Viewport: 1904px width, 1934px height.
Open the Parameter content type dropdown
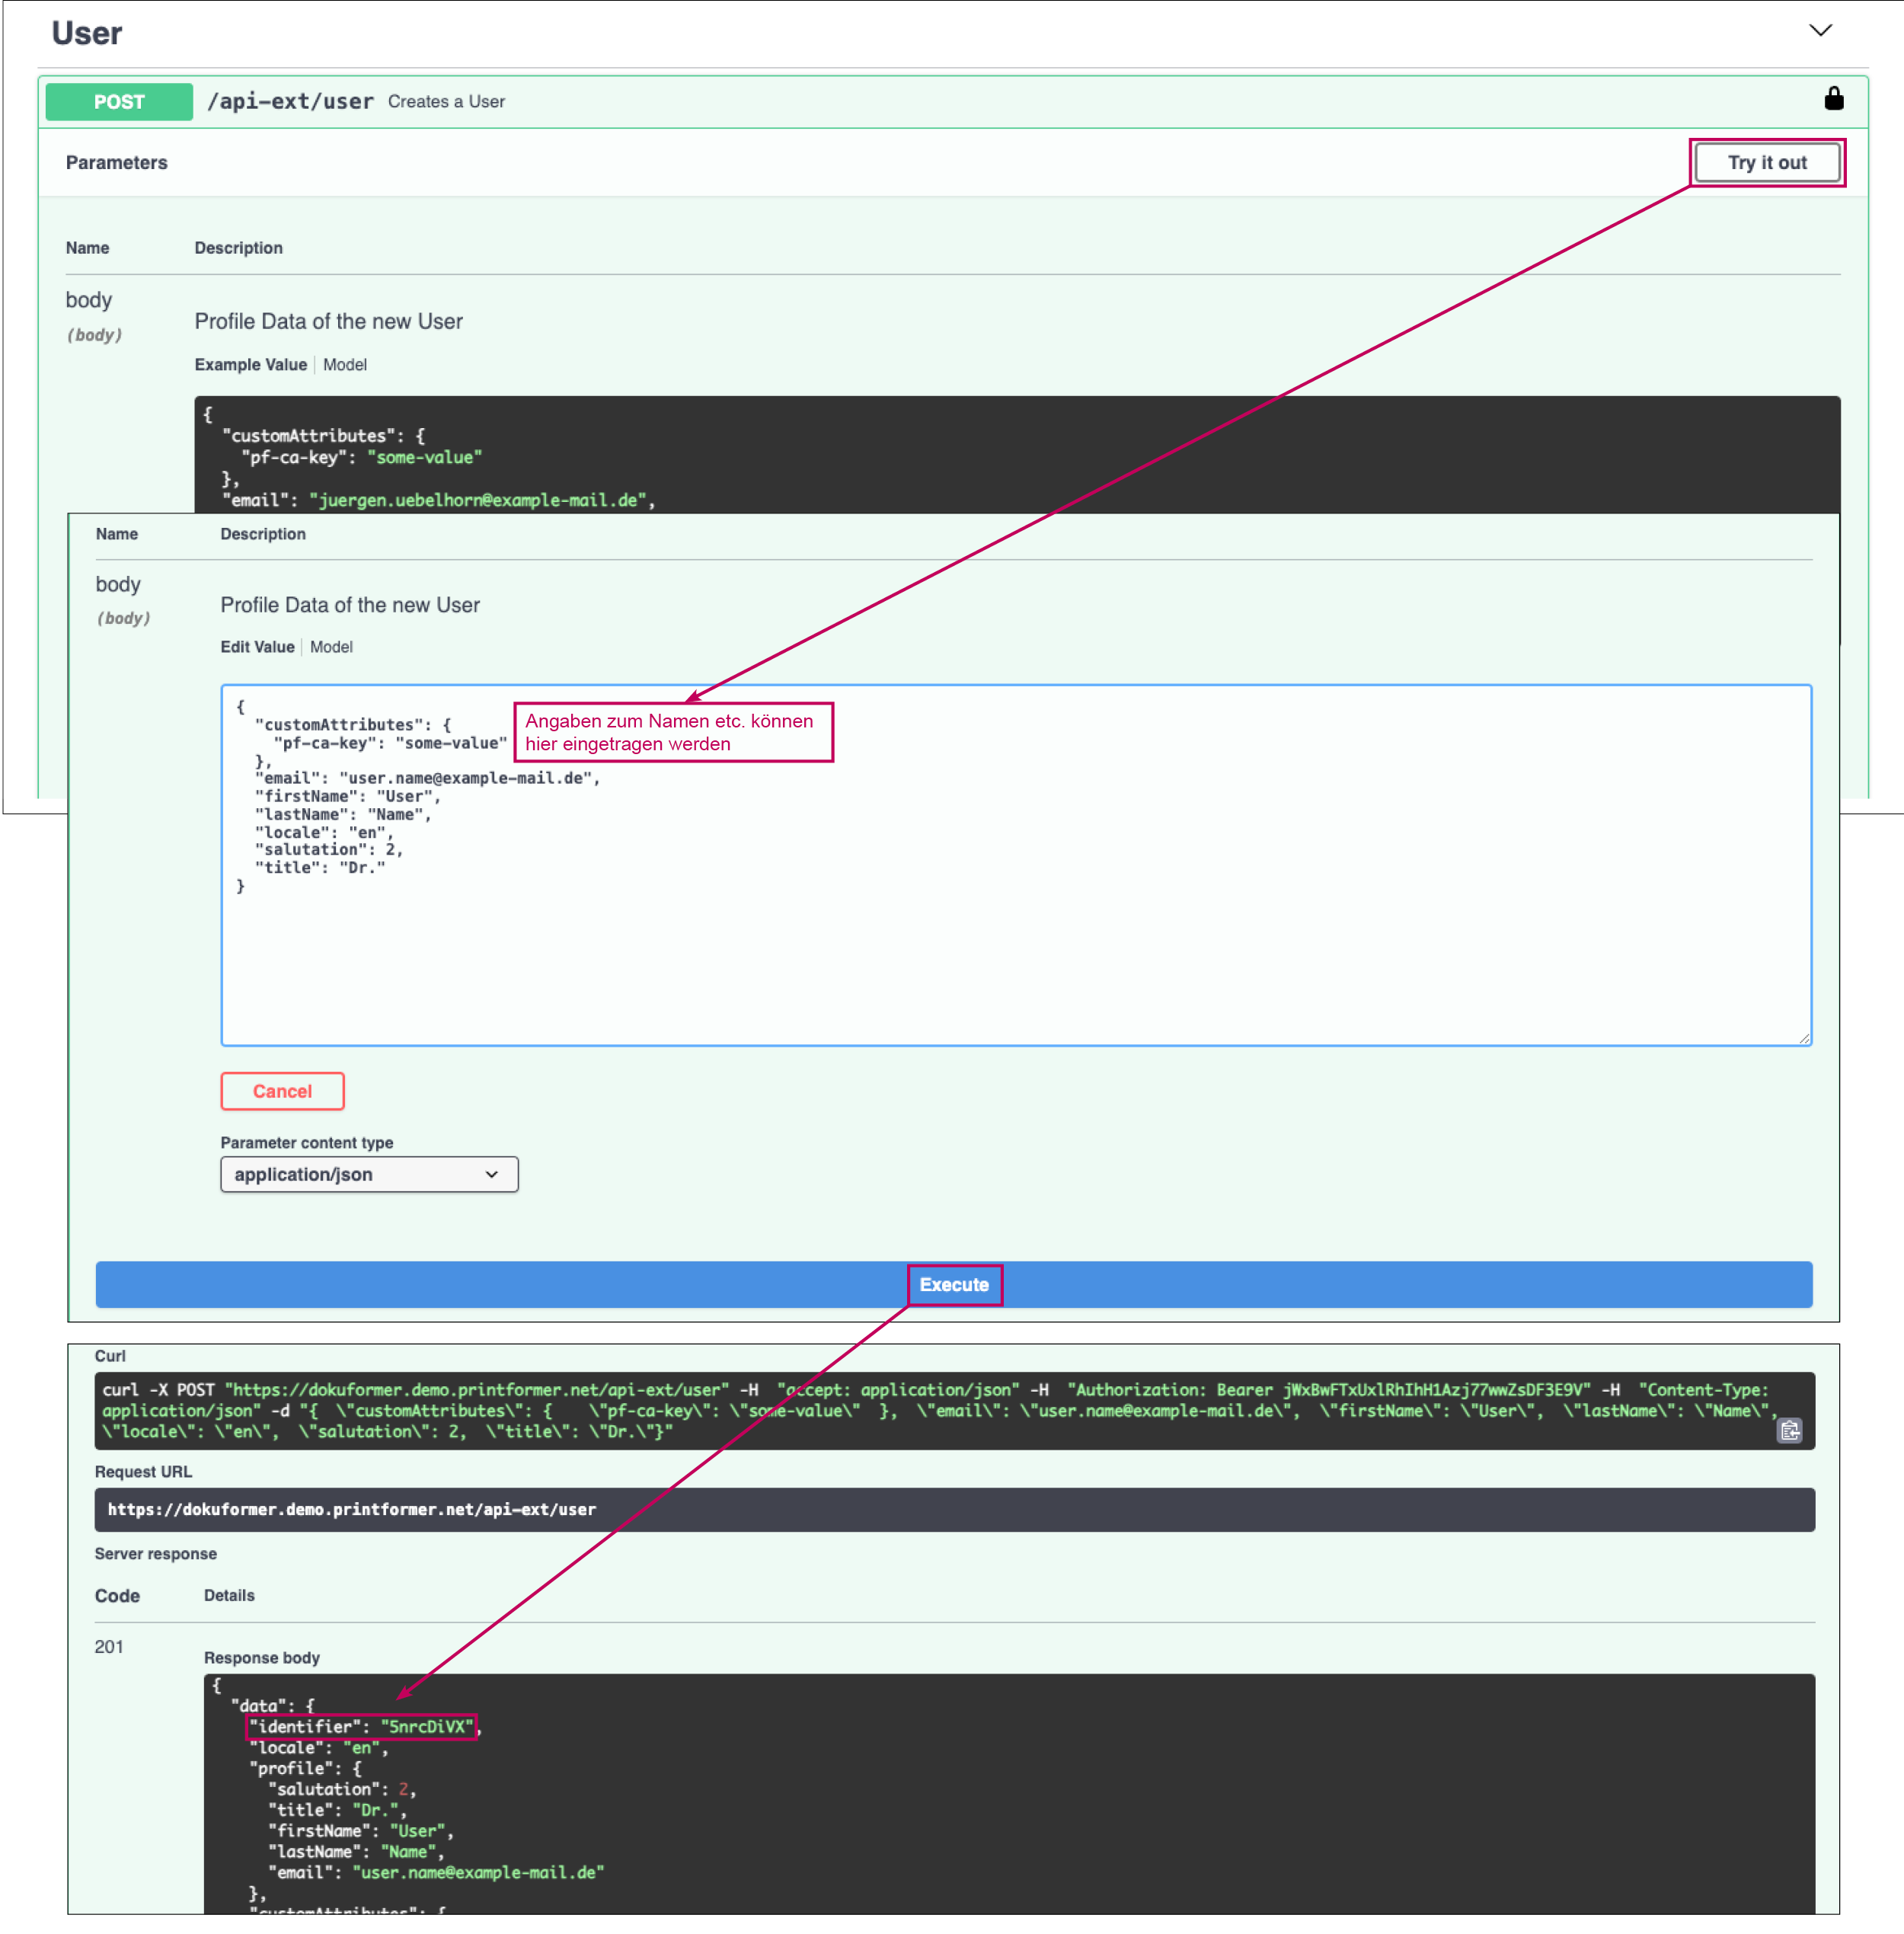point(368,1174)
